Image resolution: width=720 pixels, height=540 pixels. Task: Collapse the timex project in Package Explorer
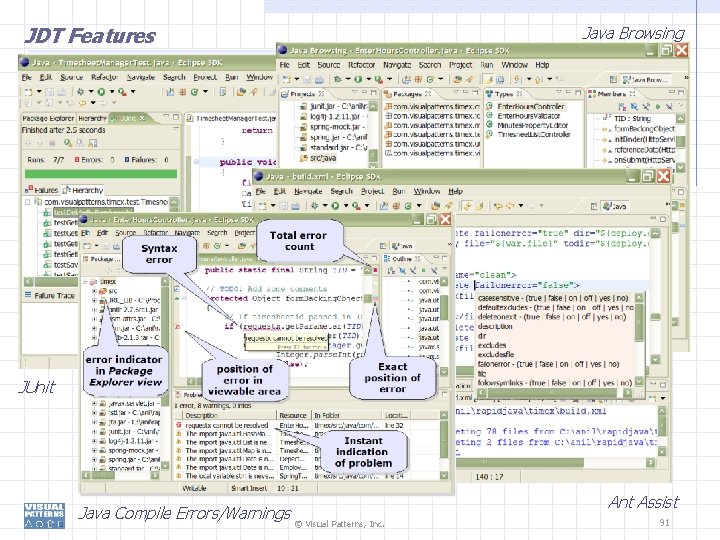86,281
